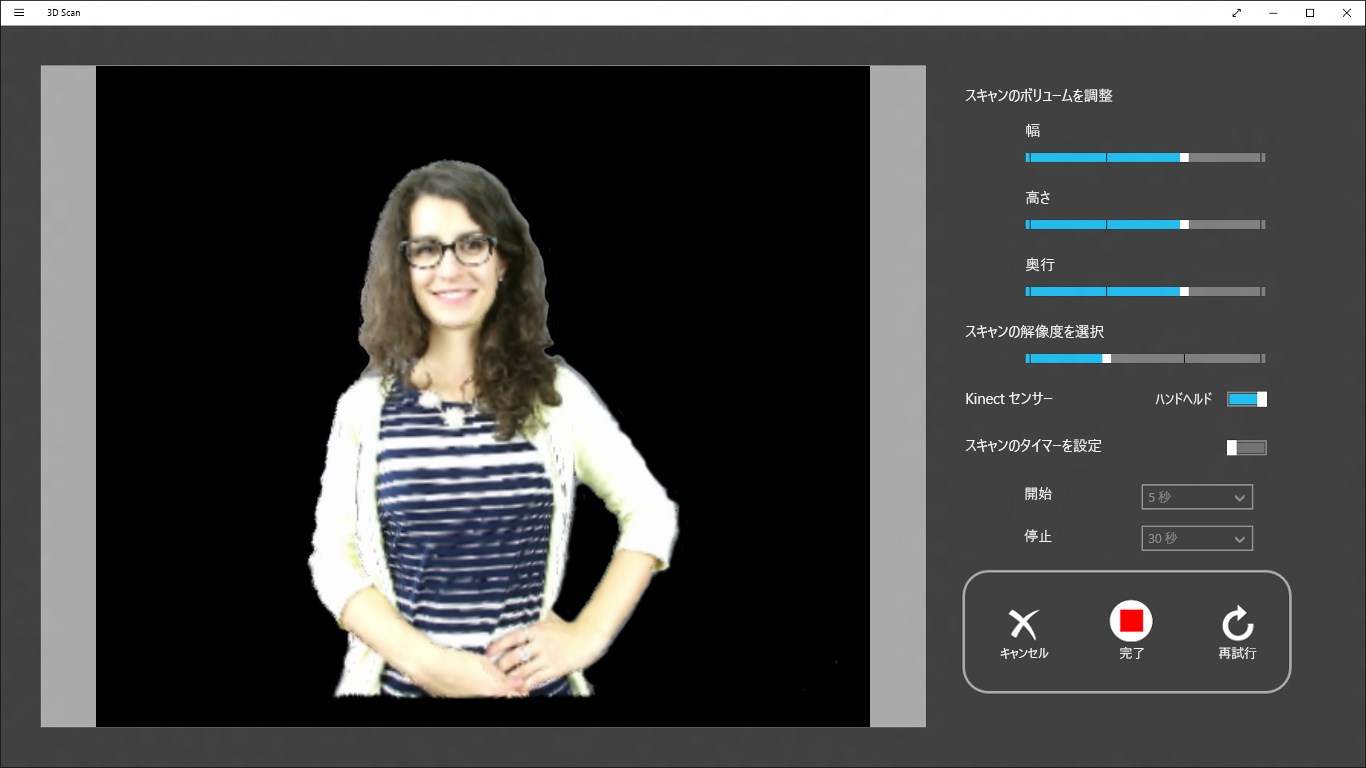Click the red stop icon to finish scanning
Screen dimensions: 1366x768
point(1130,620)
